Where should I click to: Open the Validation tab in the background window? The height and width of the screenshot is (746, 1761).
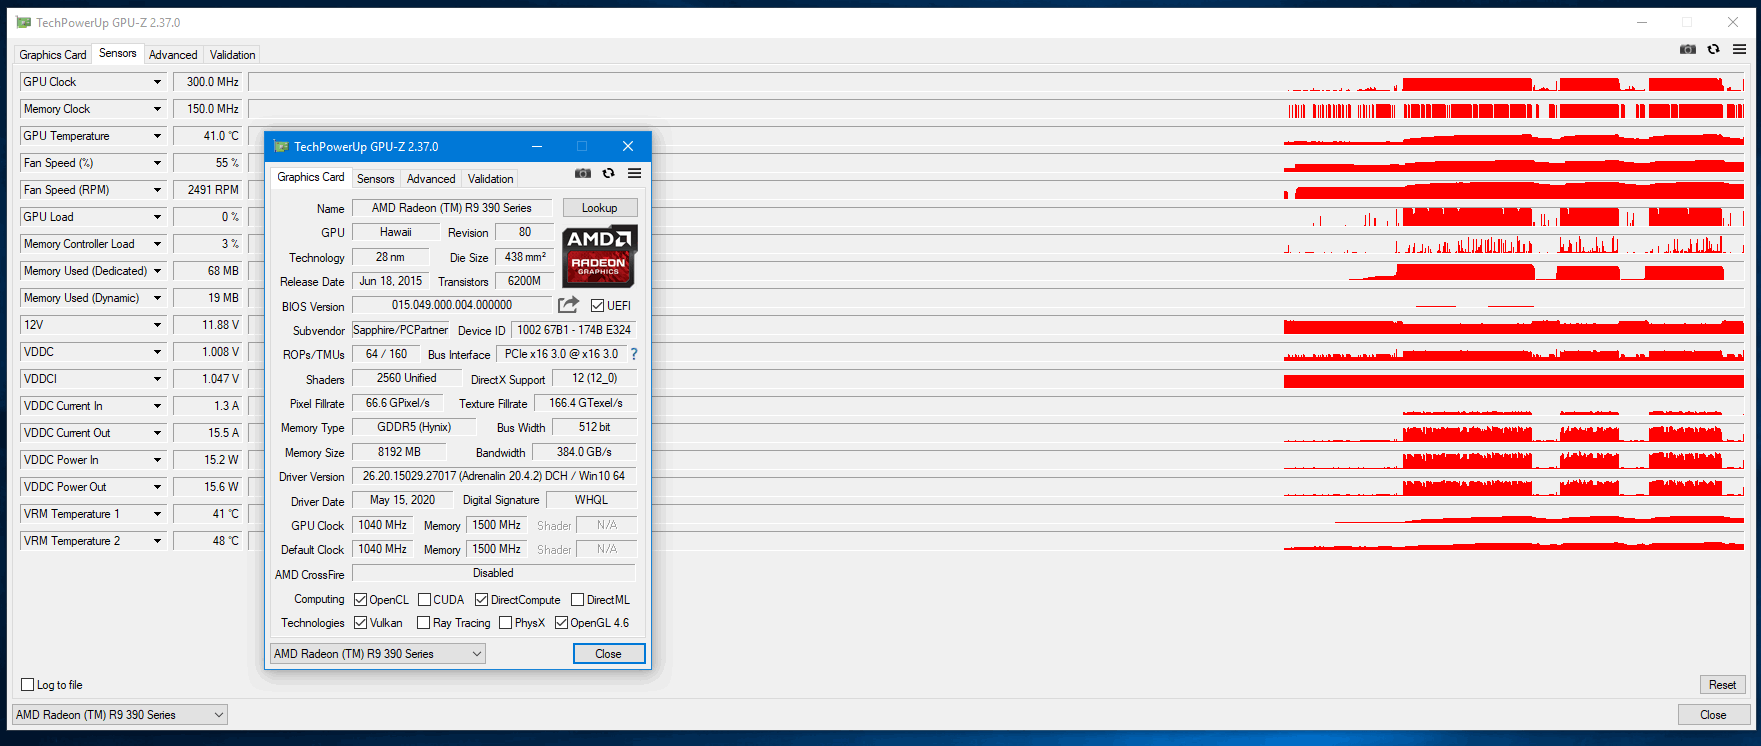[x=233, y=55]
